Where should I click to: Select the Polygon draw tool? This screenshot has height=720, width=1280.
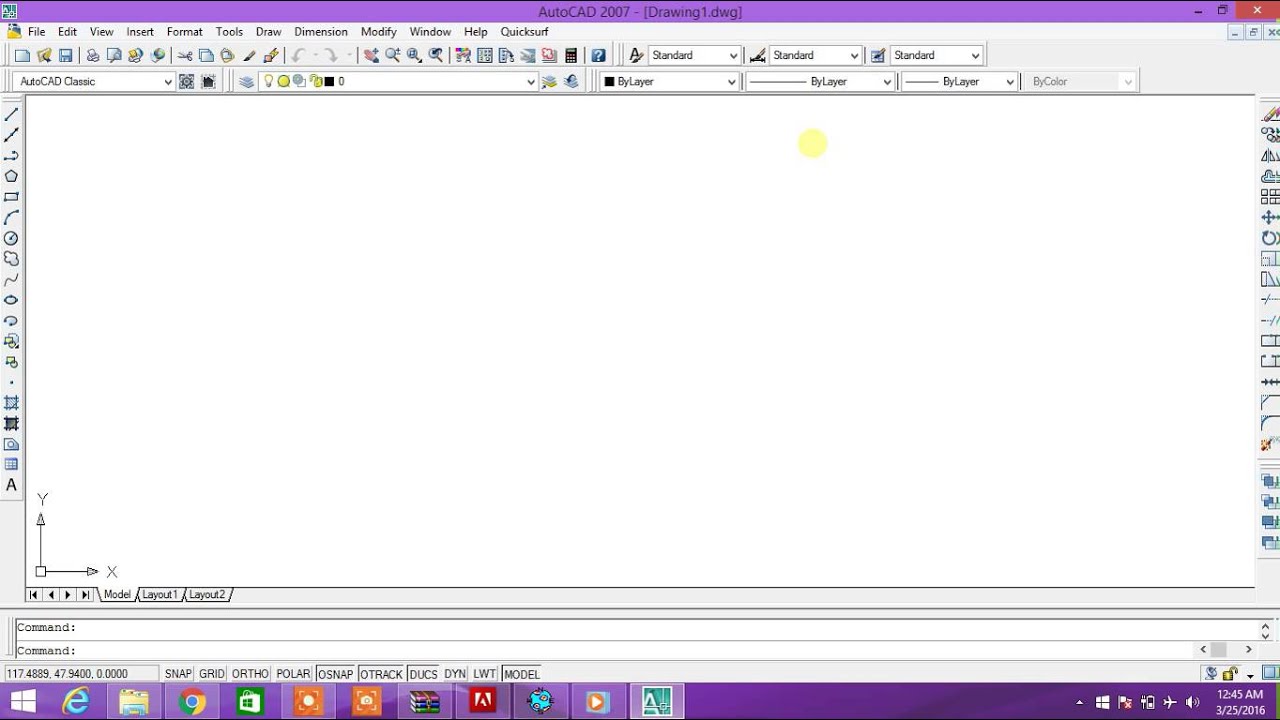pyautogui.click(x=12, y=176)
